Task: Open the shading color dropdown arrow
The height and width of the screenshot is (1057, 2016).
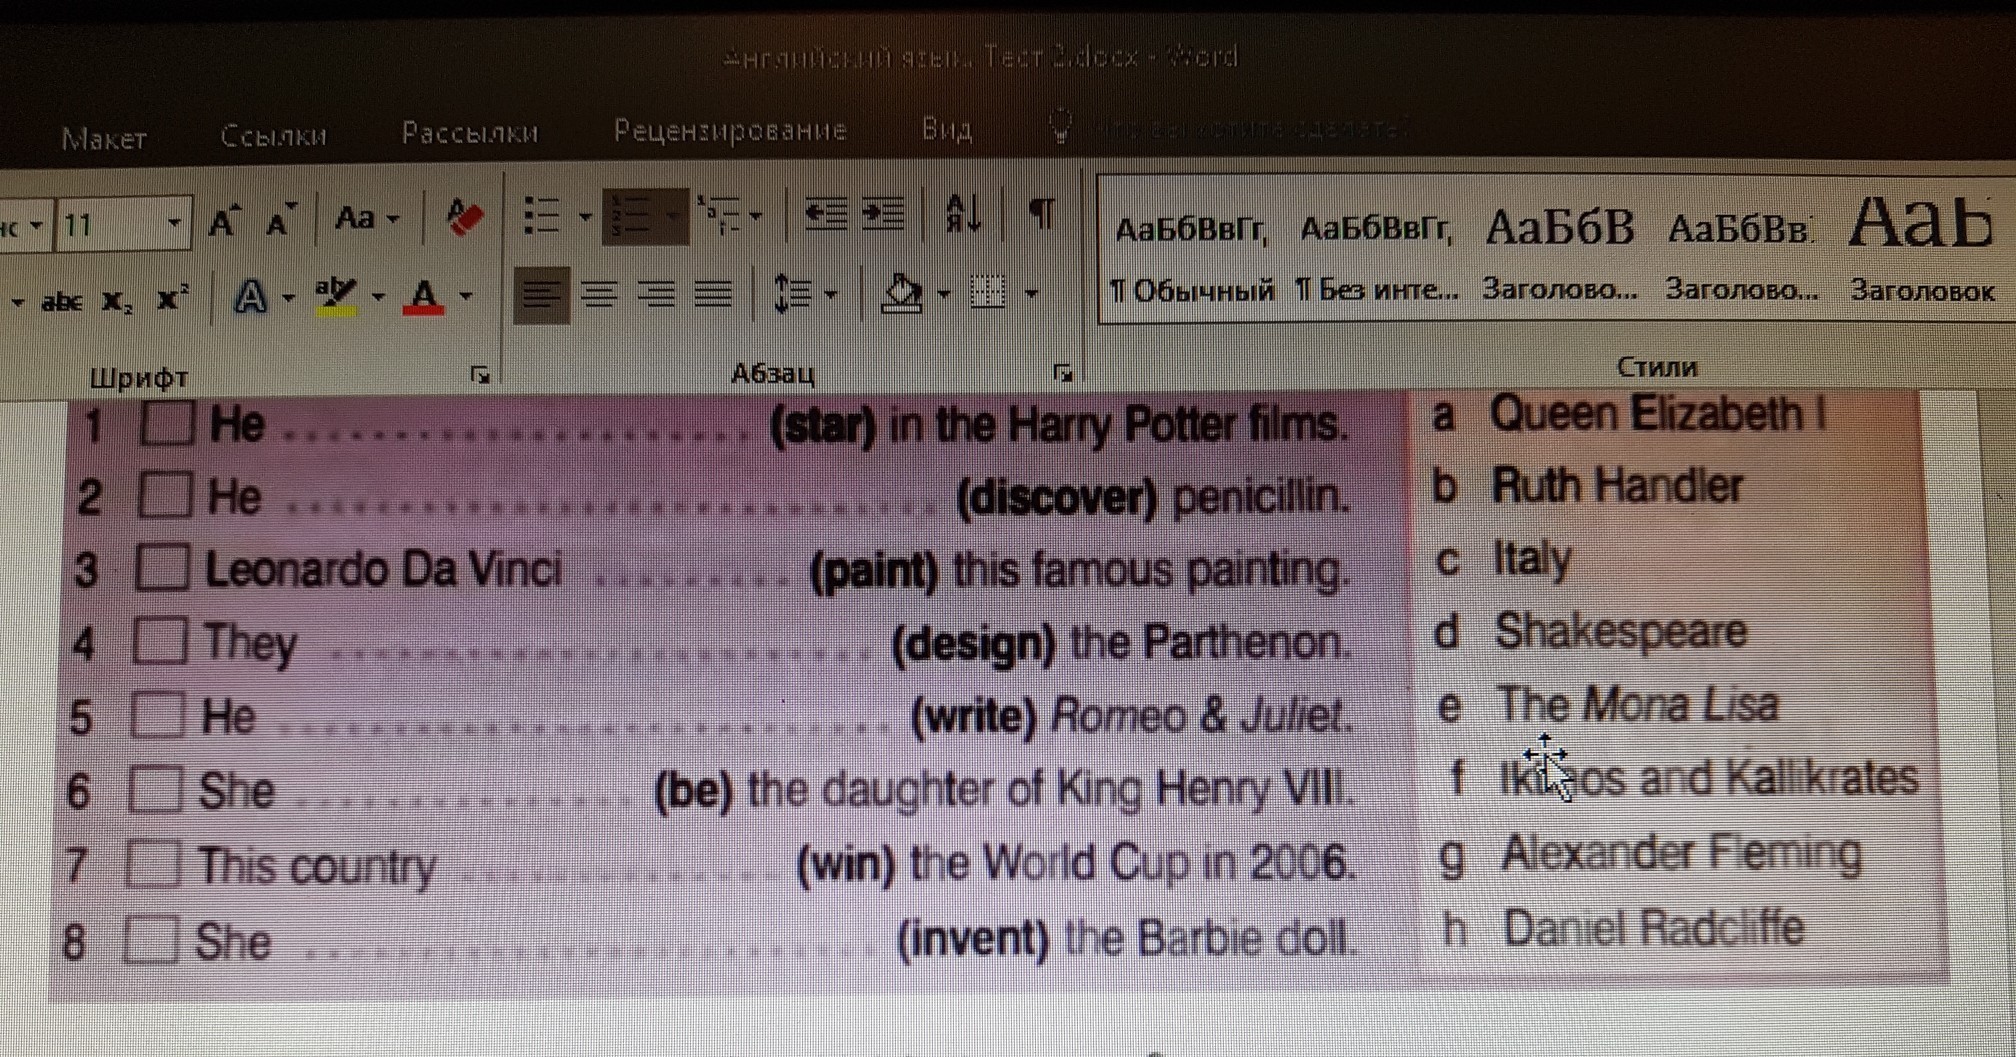Action: click(943, 294)
